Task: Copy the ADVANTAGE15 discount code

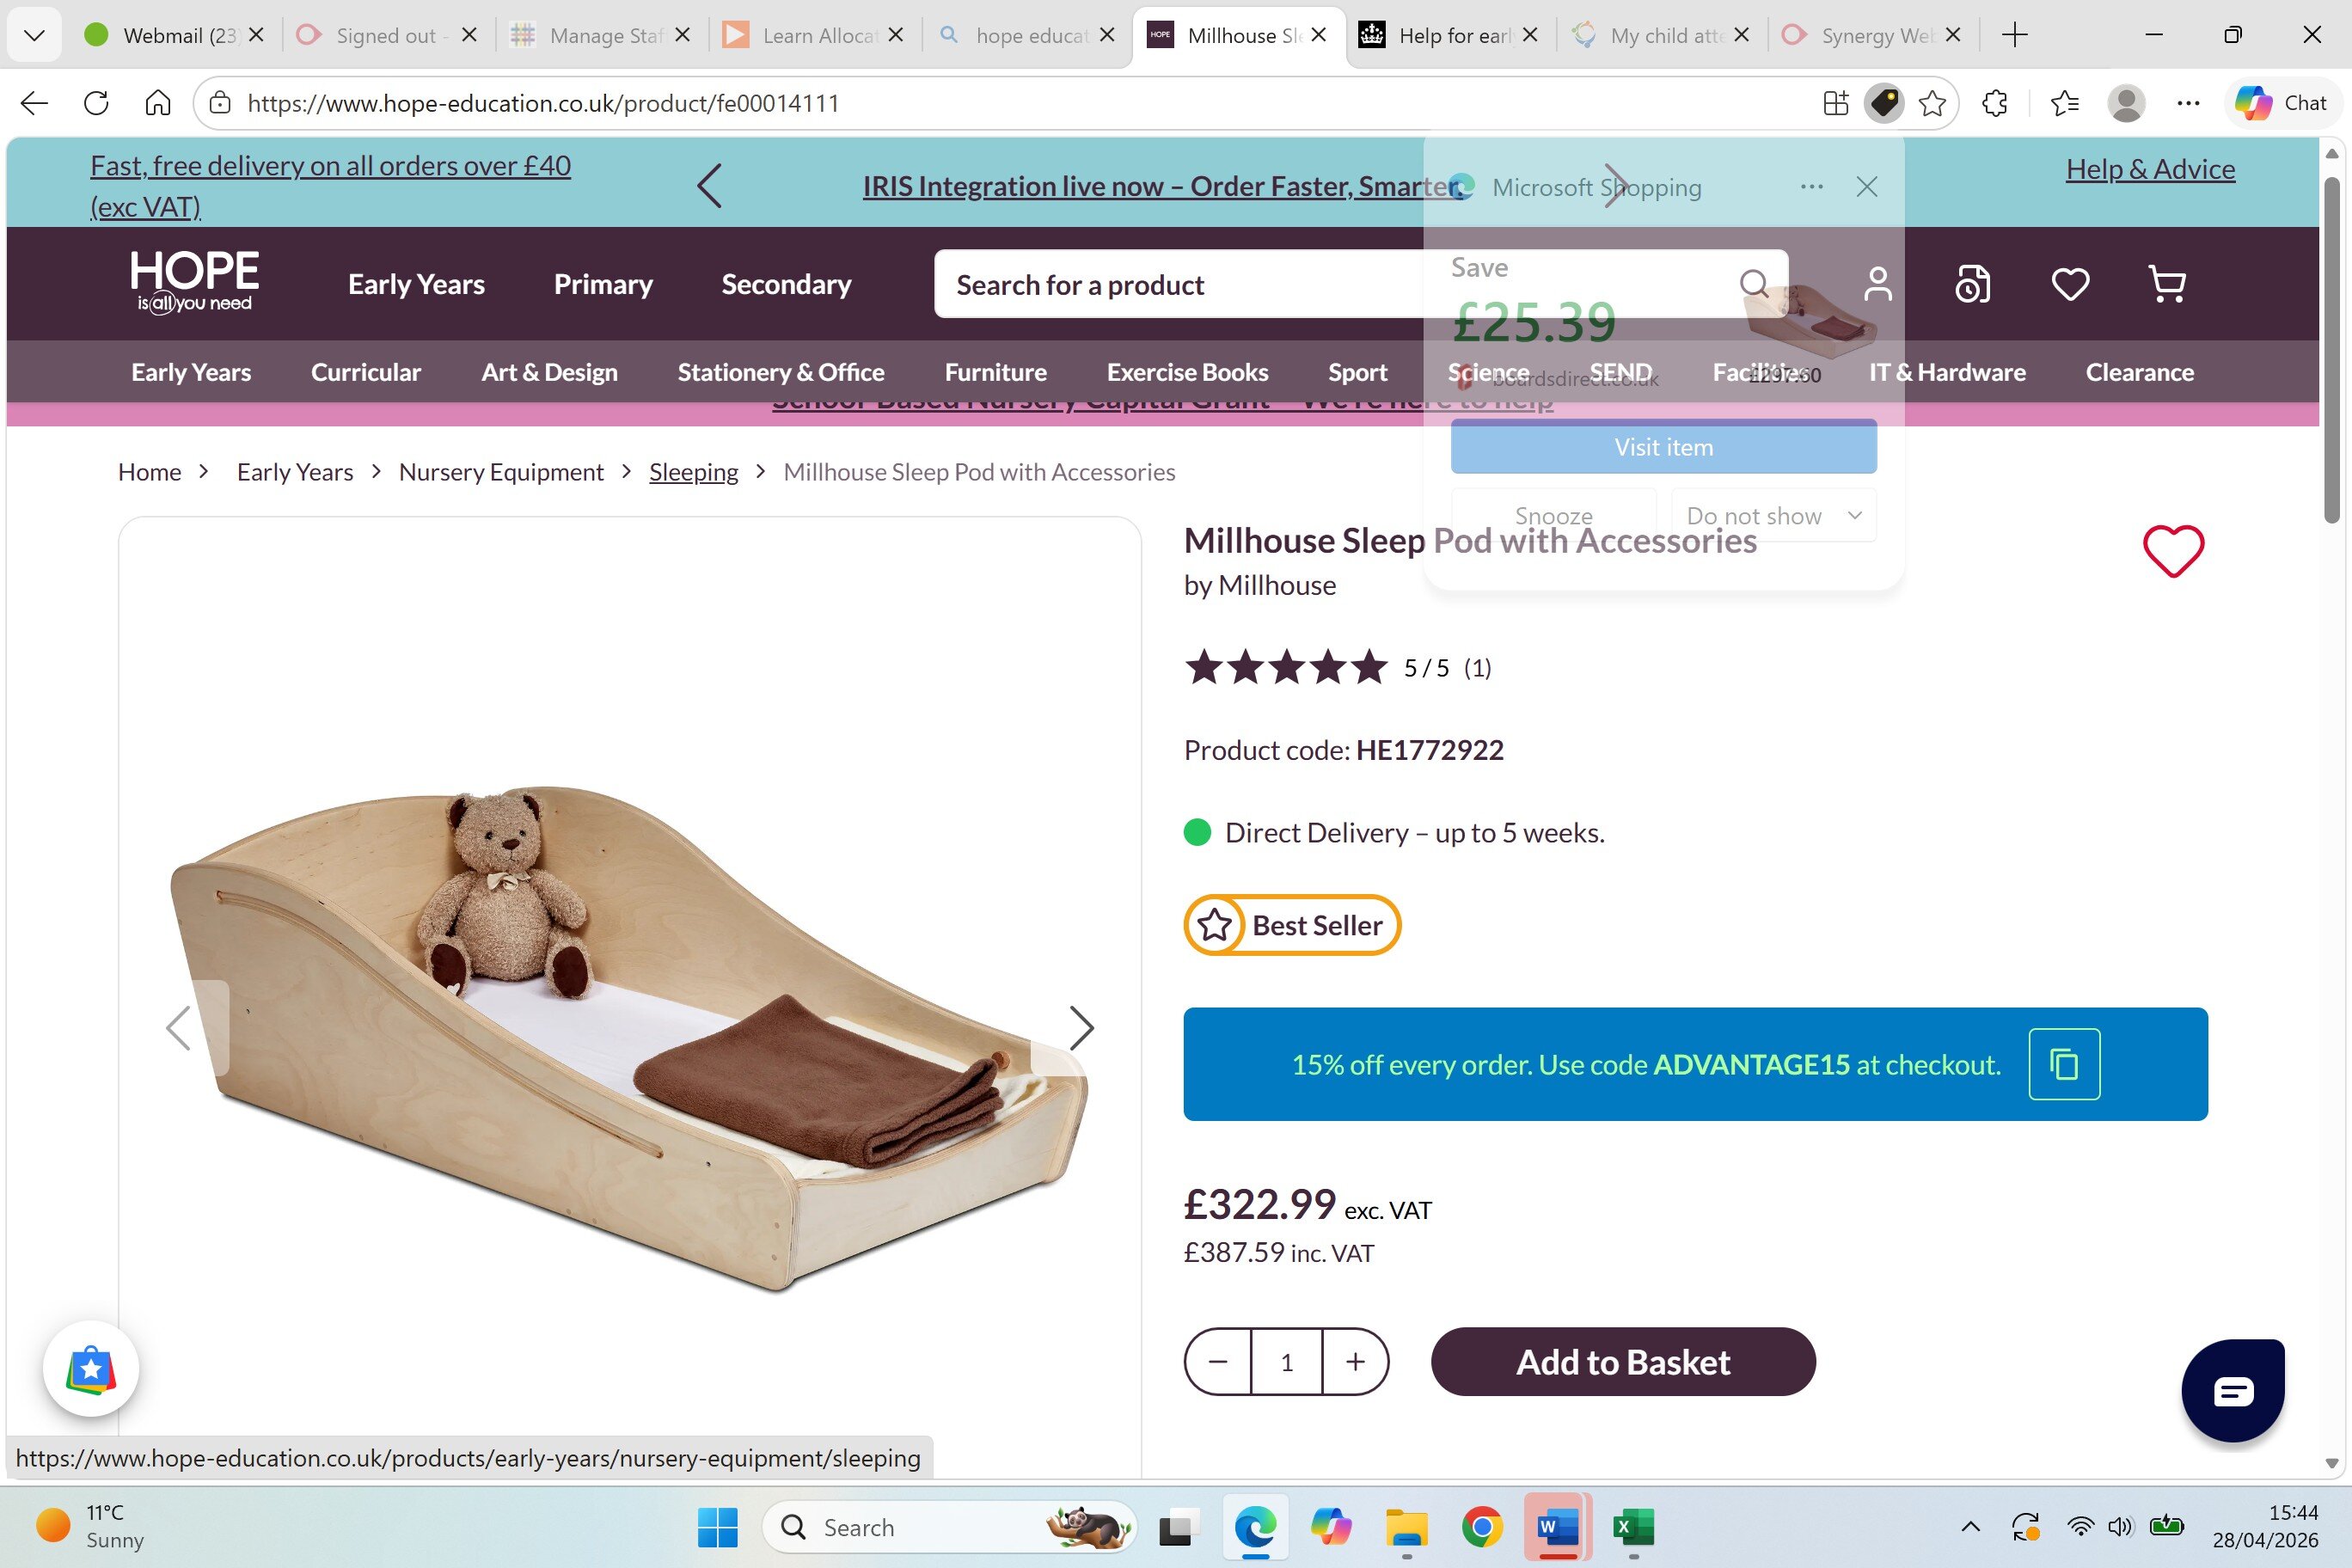Action: click(x=2063, y=1064)
